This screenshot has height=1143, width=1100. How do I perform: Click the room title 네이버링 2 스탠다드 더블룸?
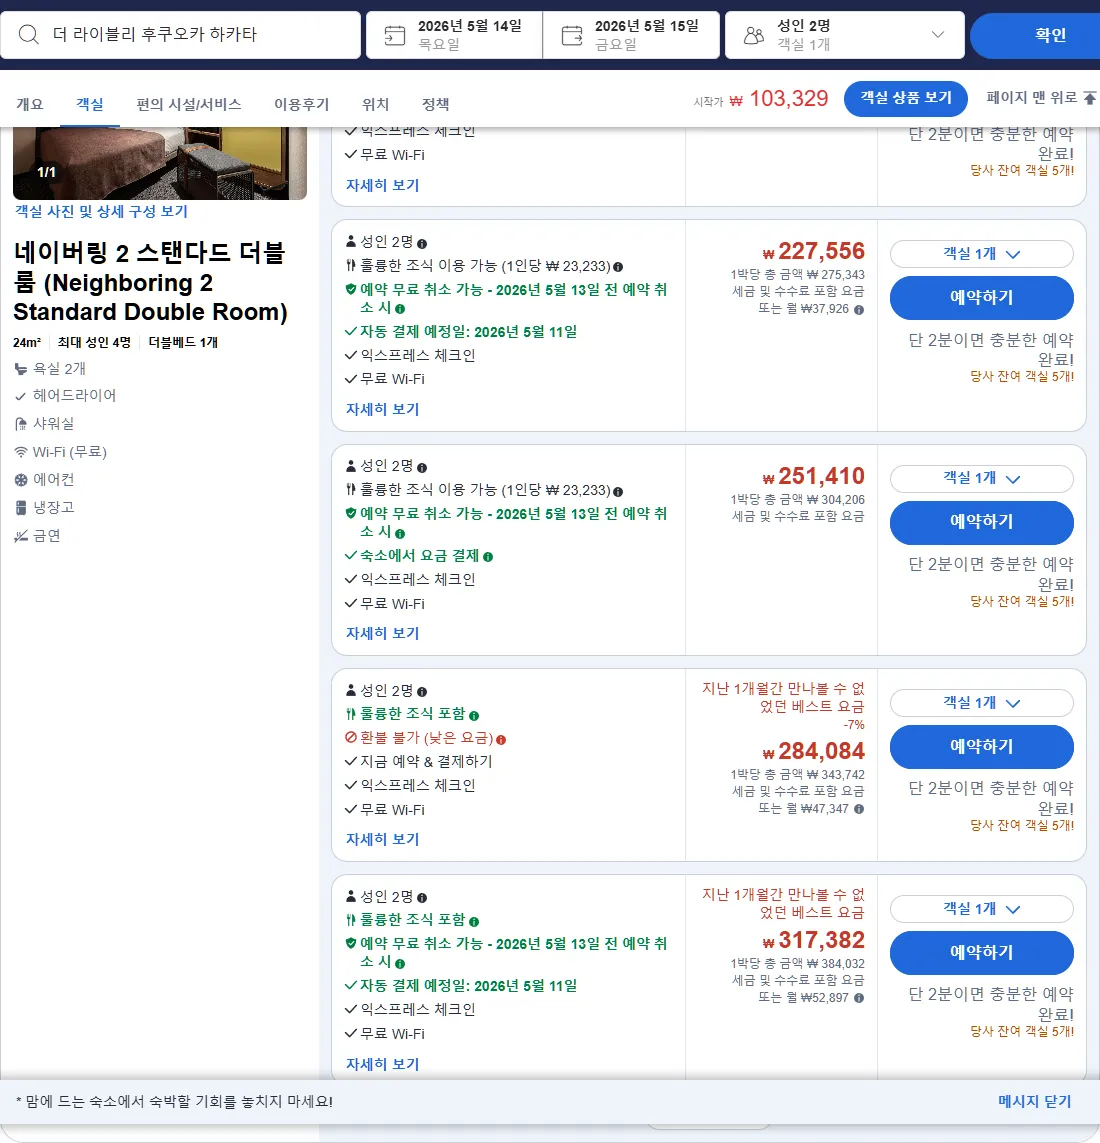point(149,282)
